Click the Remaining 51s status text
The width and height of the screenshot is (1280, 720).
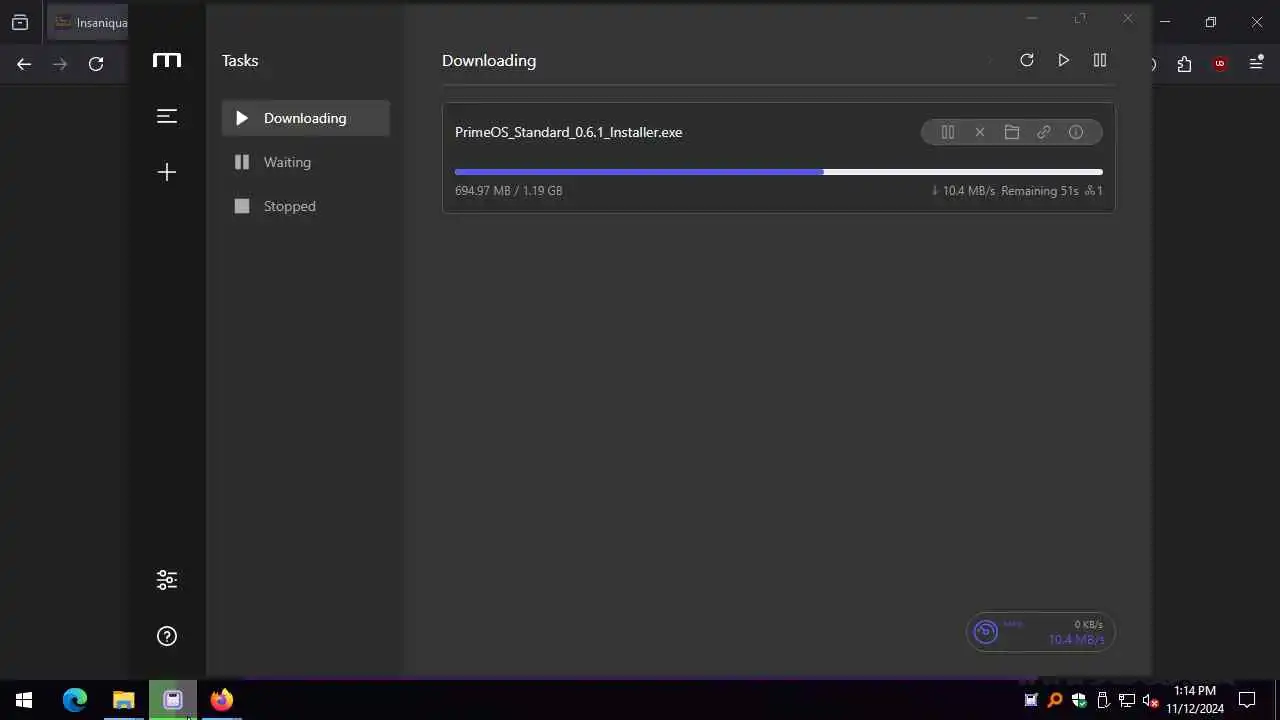pyautogui.click(x=1039, y=190)
